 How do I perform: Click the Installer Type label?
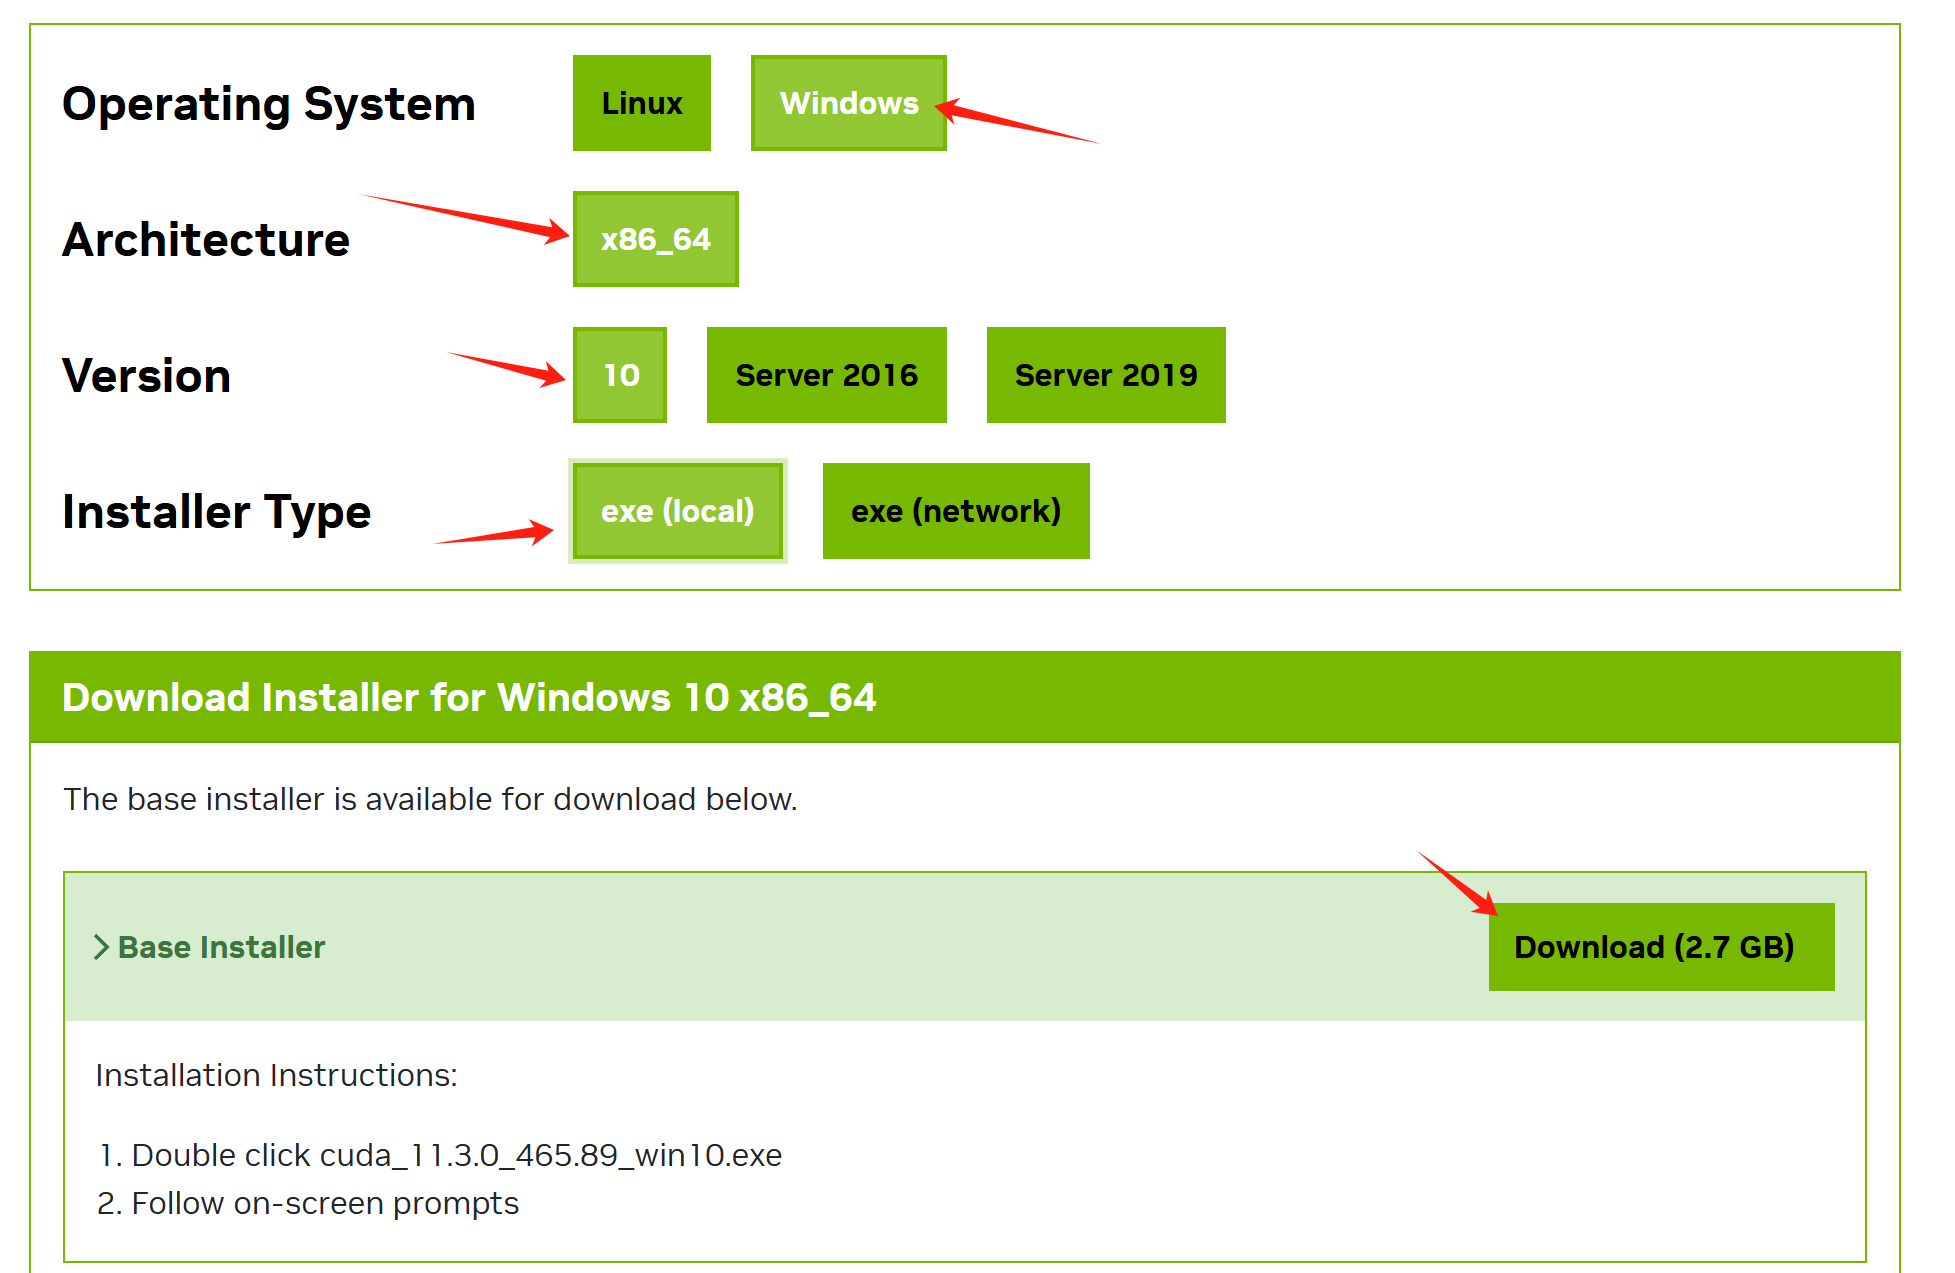[x=216, y=512]
